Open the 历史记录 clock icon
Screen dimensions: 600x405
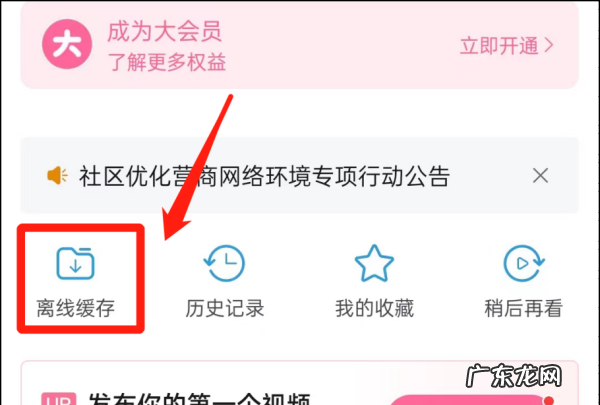pos(224,263)
